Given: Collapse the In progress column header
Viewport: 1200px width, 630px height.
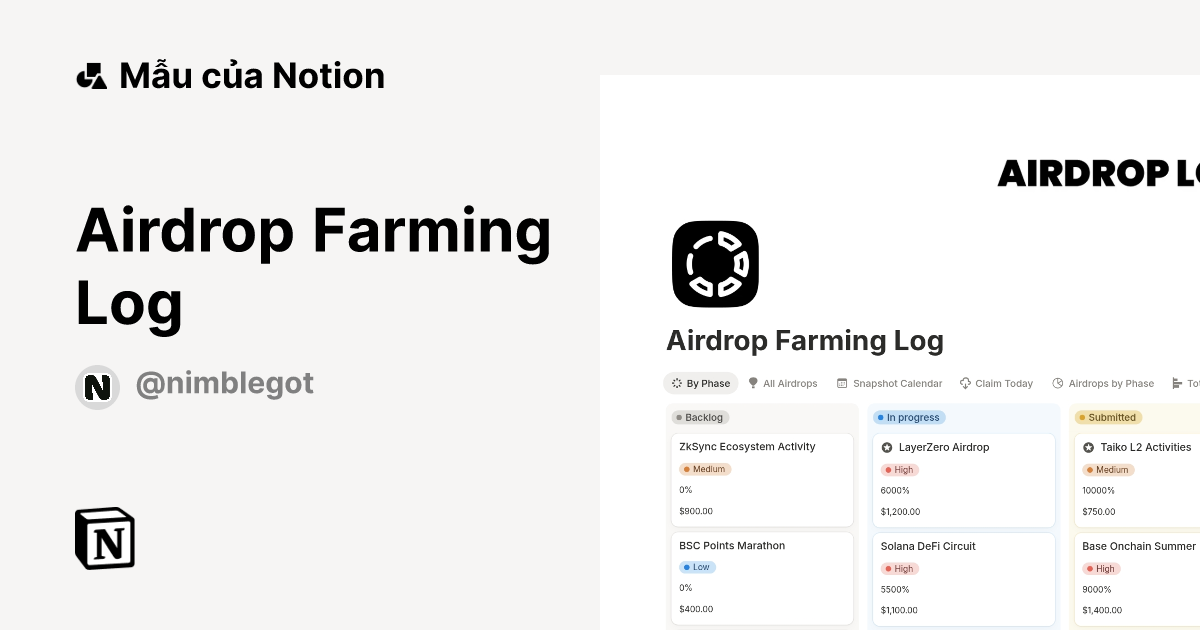Looking at the screenshot, I should pyautogui.click(x=909, y=417).
